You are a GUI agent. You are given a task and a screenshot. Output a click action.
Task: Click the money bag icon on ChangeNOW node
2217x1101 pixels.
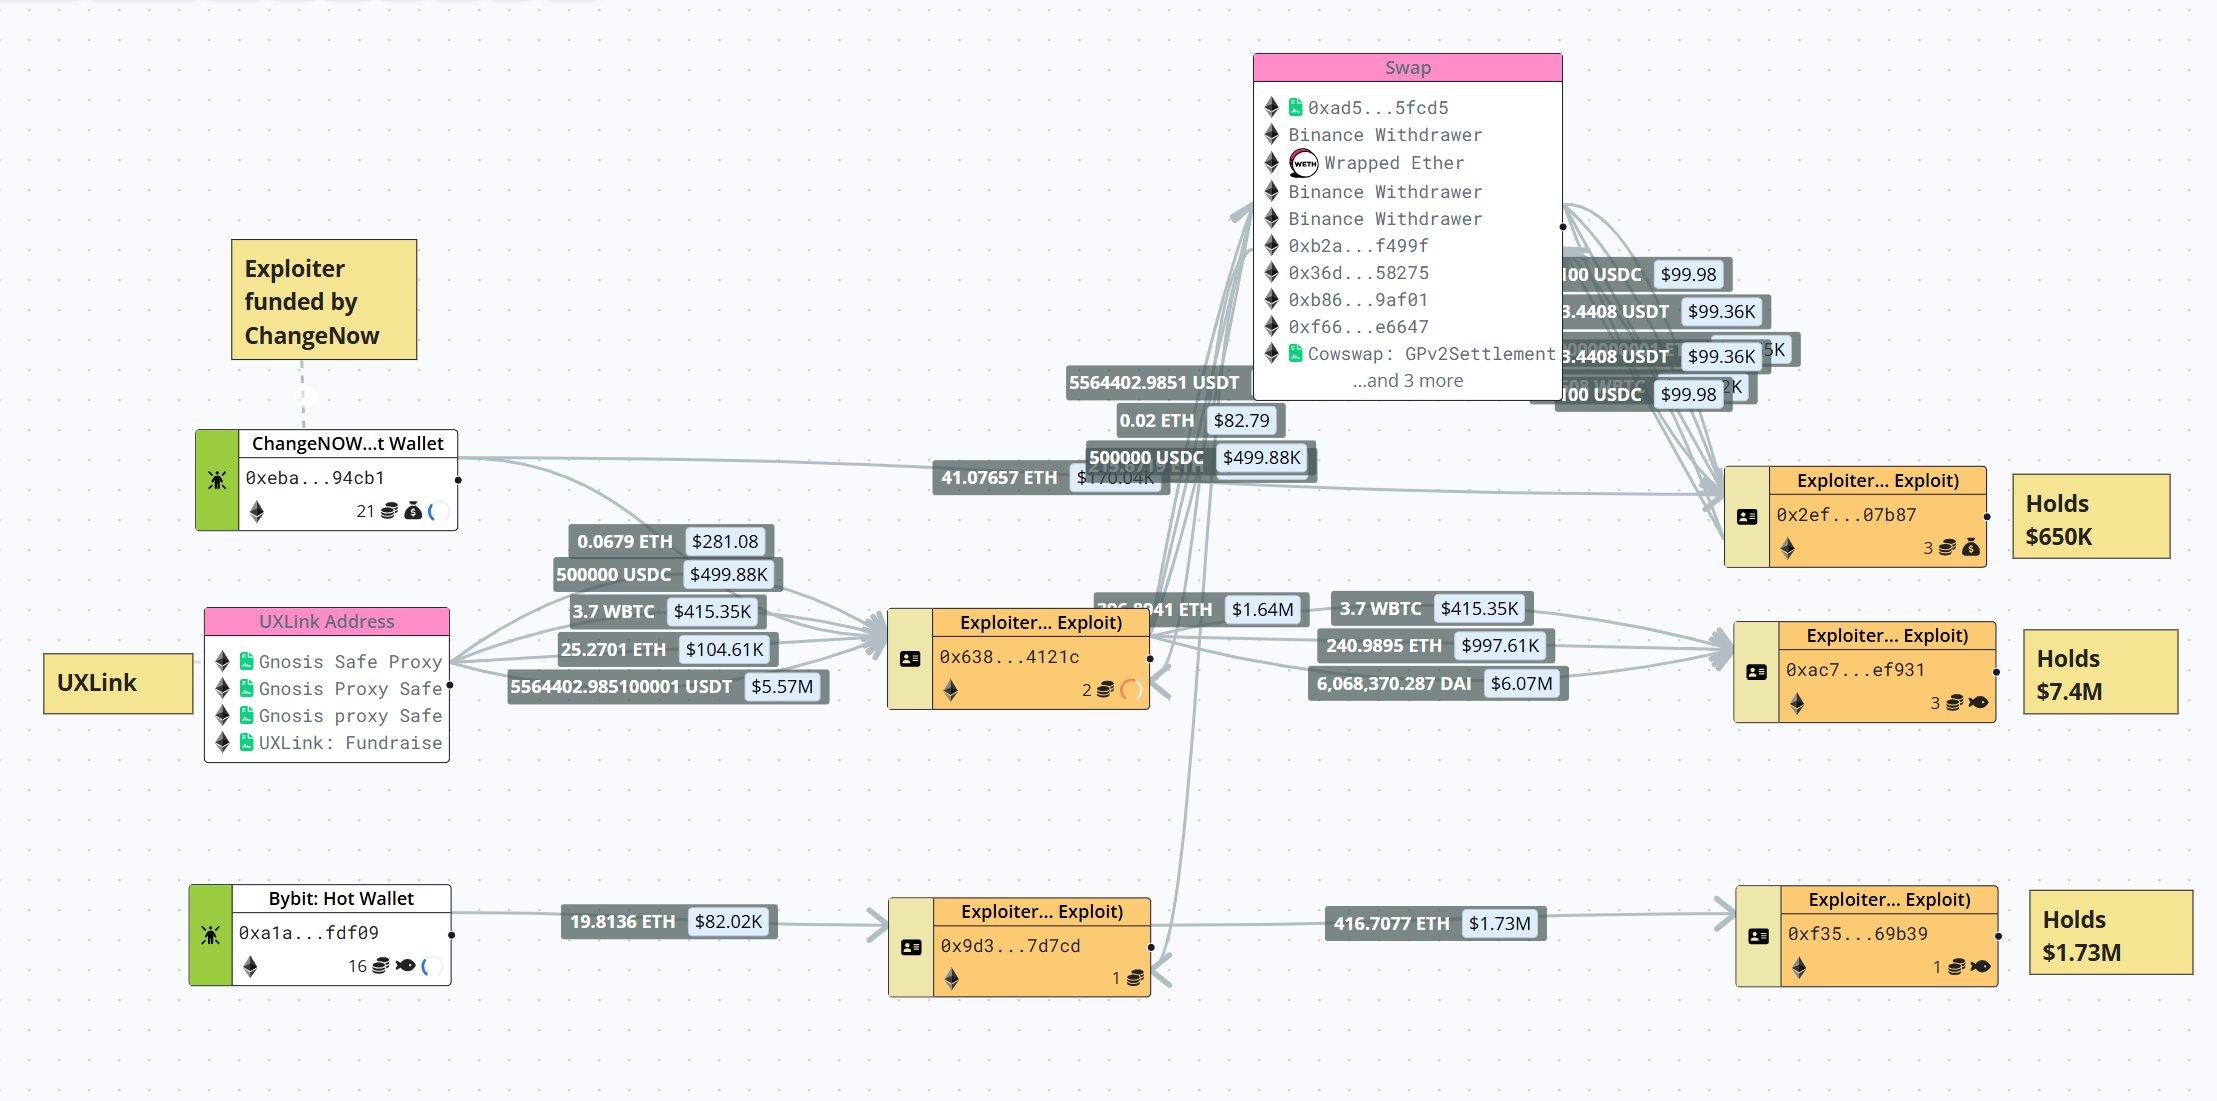click(x=413, y=511)
